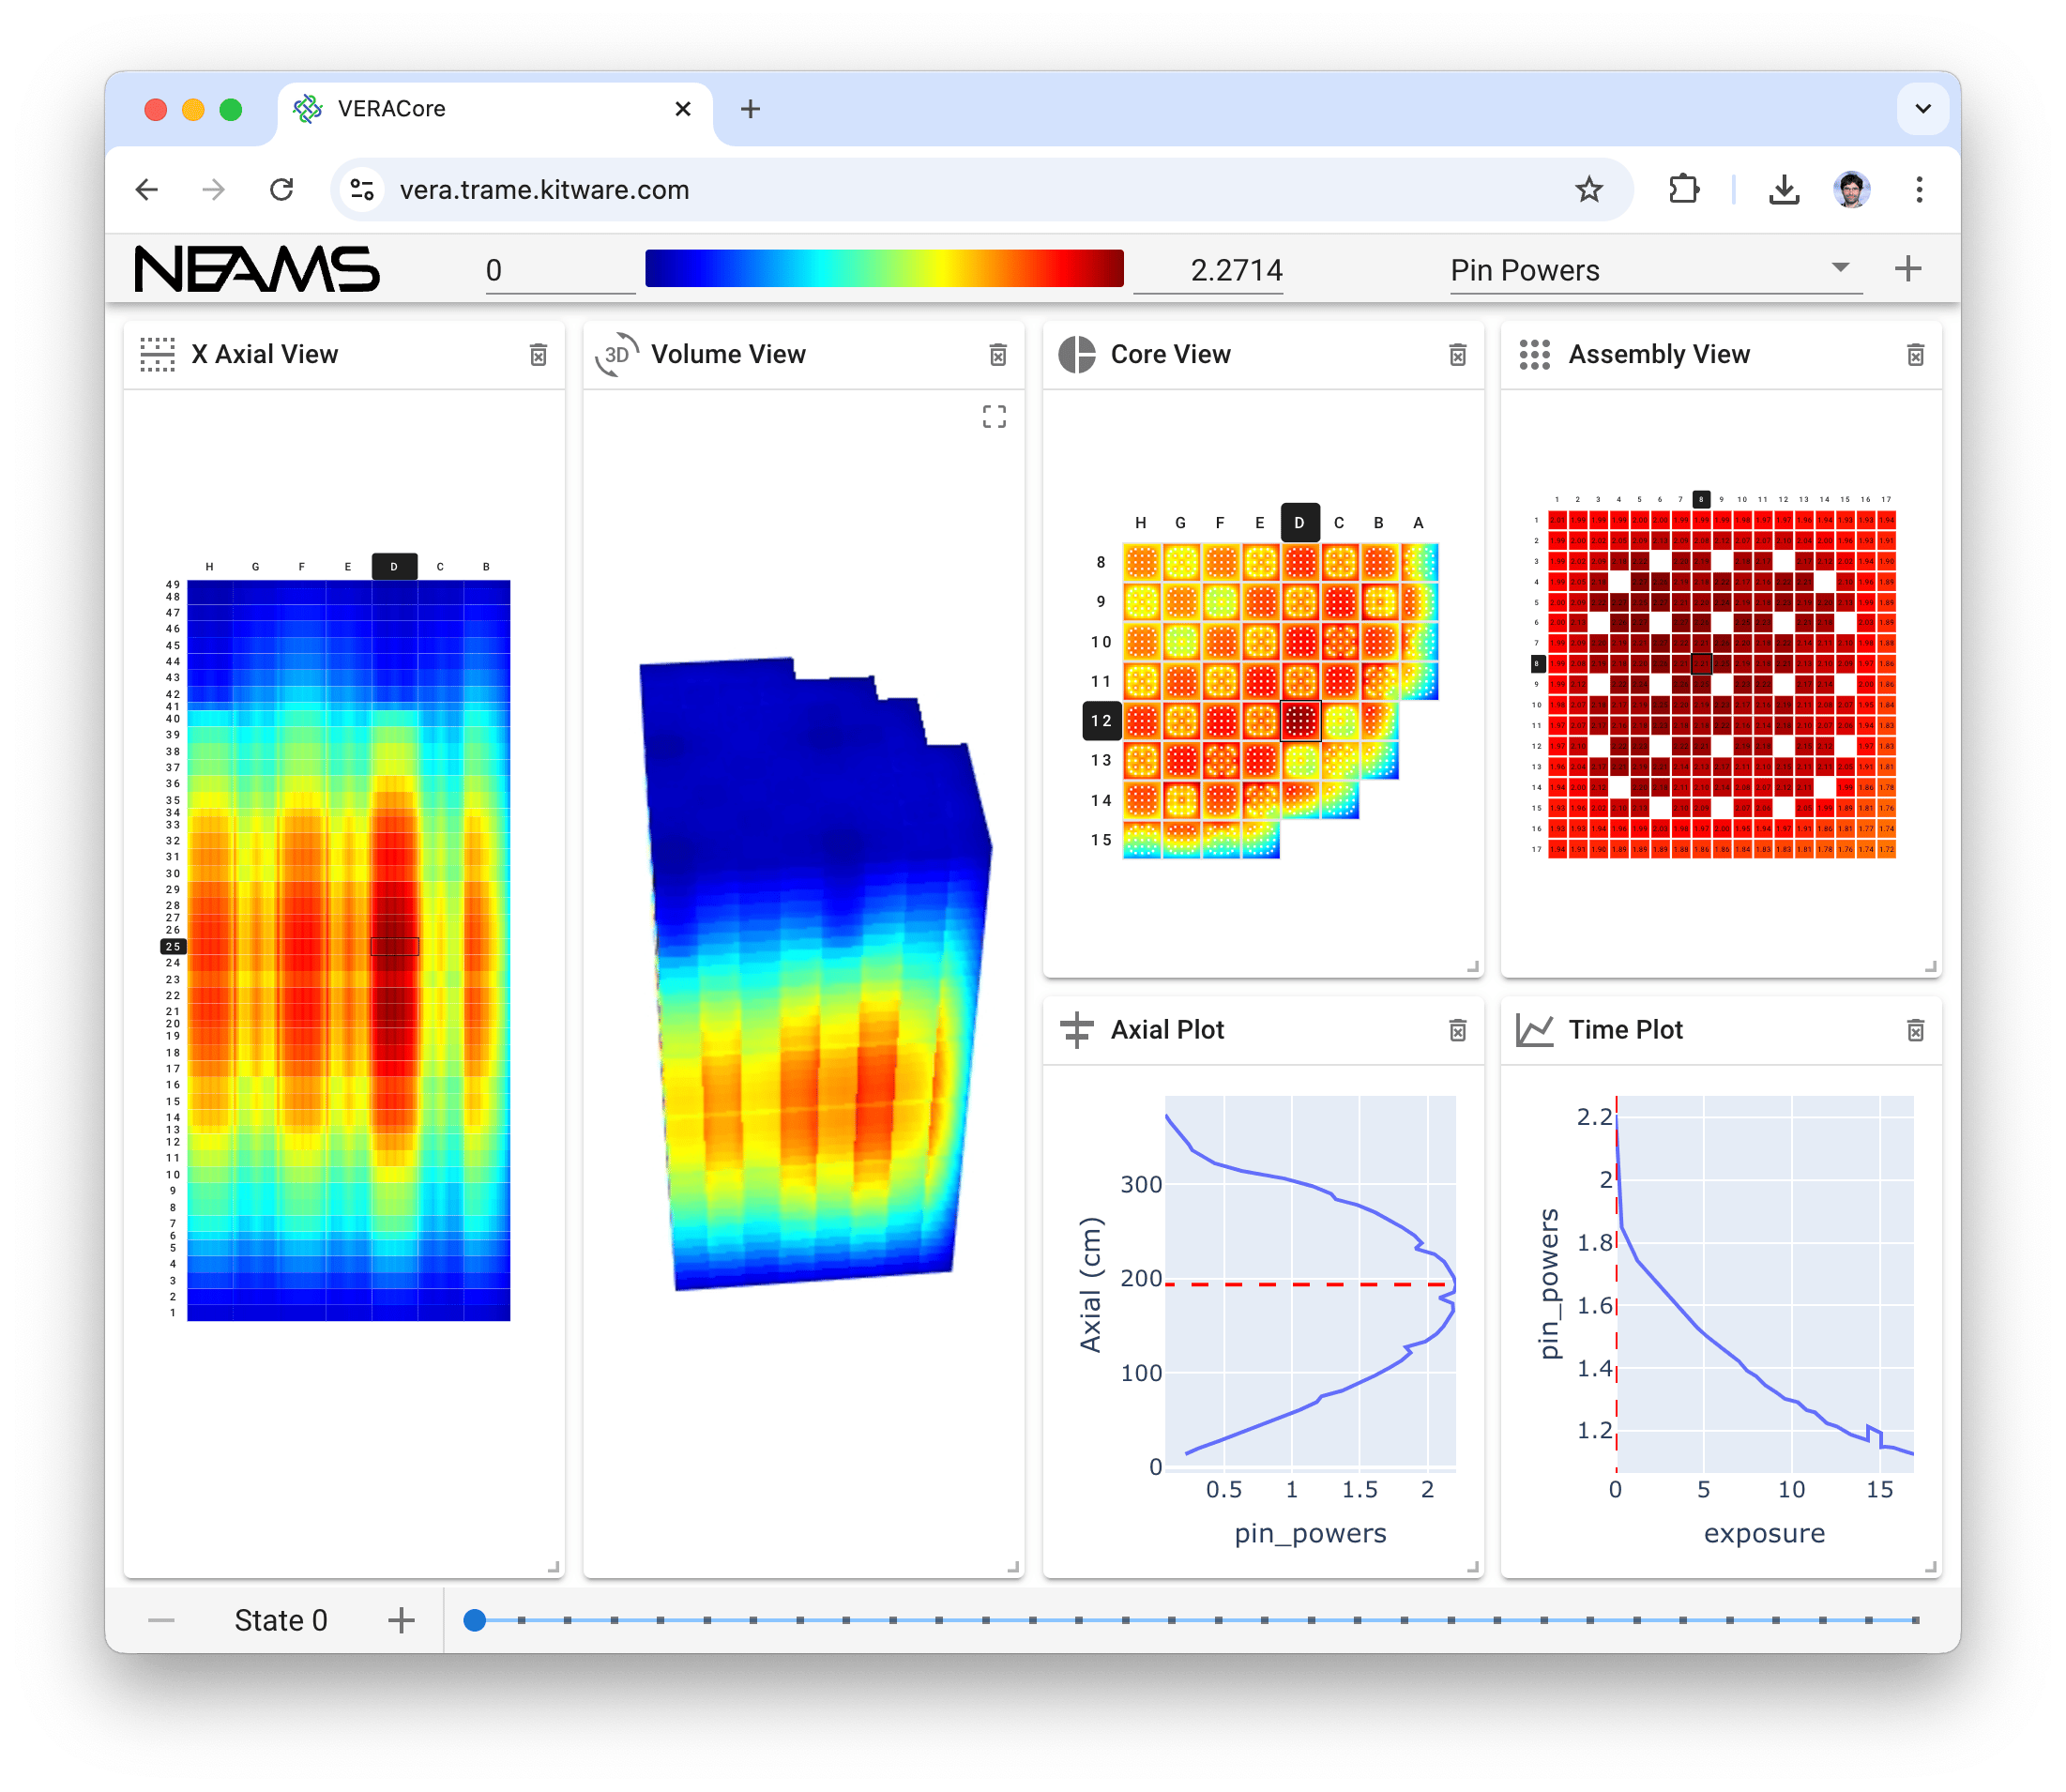Screen dimensions: 2066x1792
Task: Delete the Assembly View panel
Action: [x=1914, y=355]
